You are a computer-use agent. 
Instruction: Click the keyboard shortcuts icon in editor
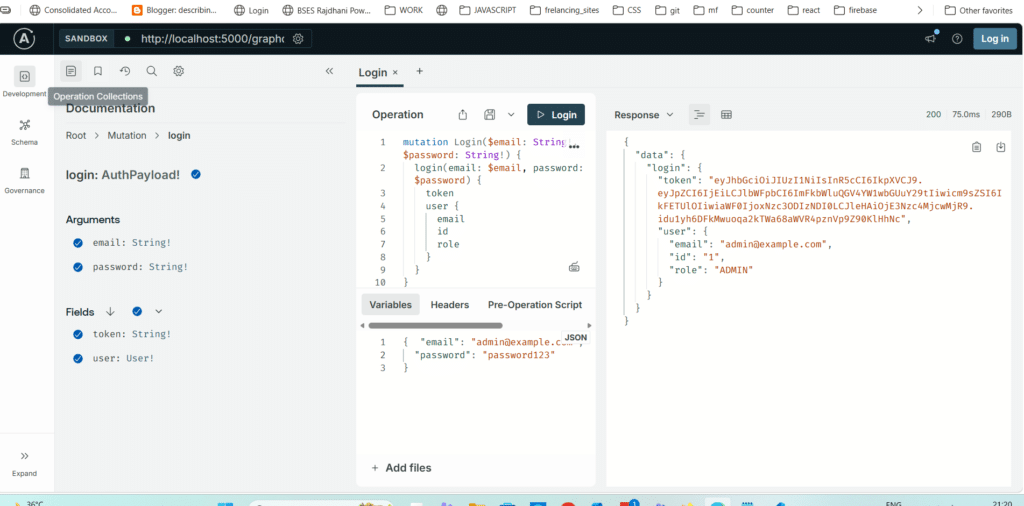[575, 267]
